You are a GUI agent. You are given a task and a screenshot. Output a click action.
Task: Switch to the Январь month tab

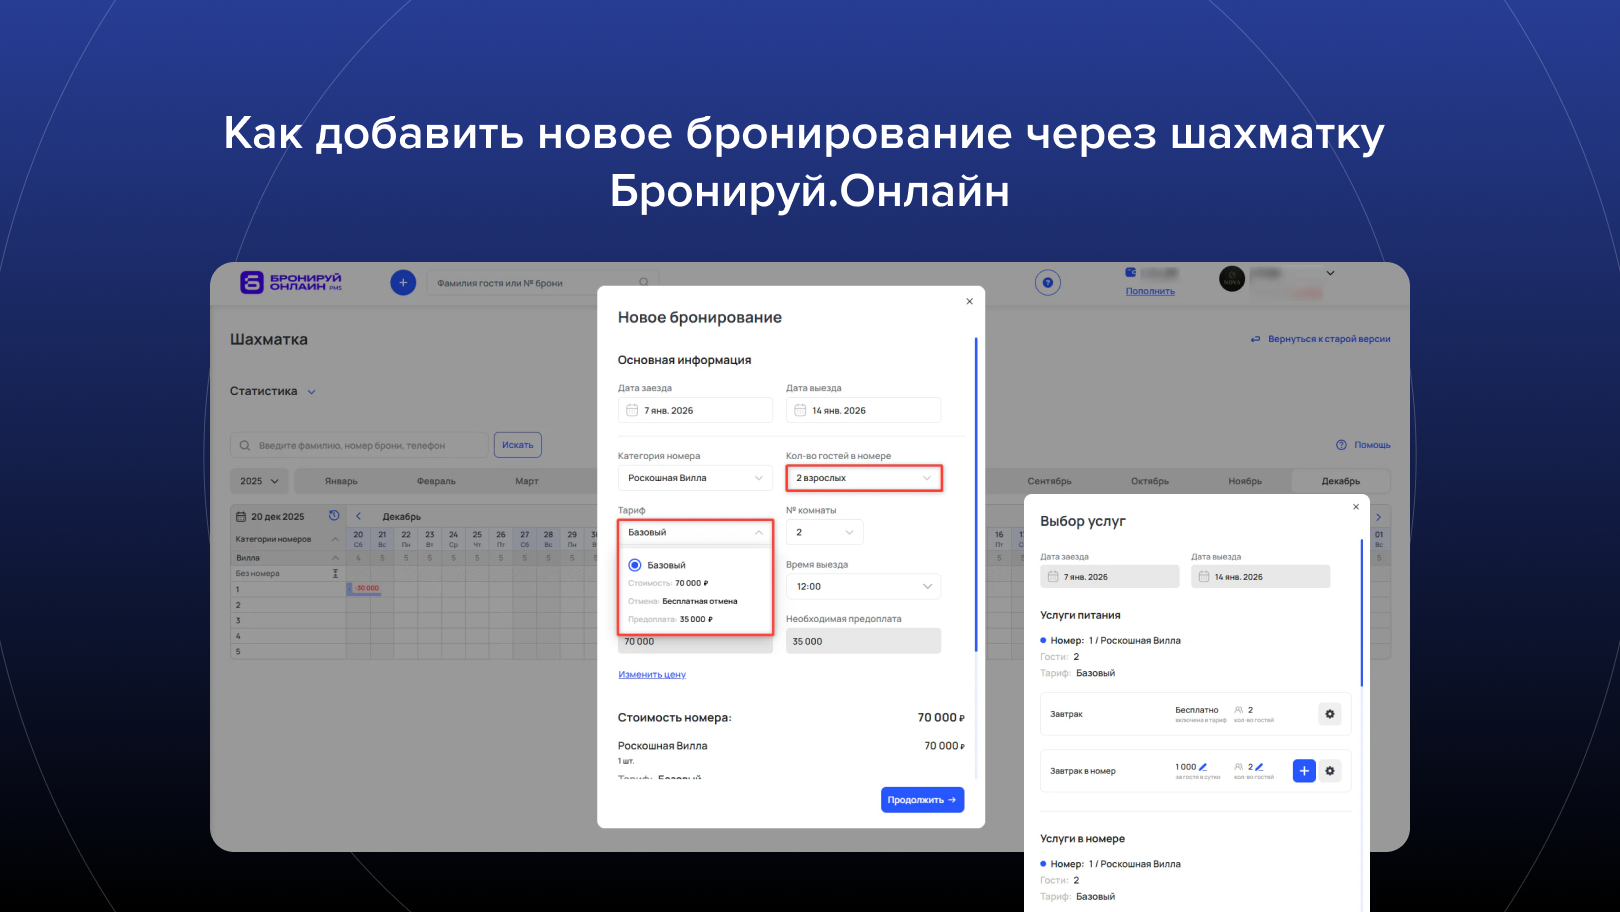[x=341, y=481]
